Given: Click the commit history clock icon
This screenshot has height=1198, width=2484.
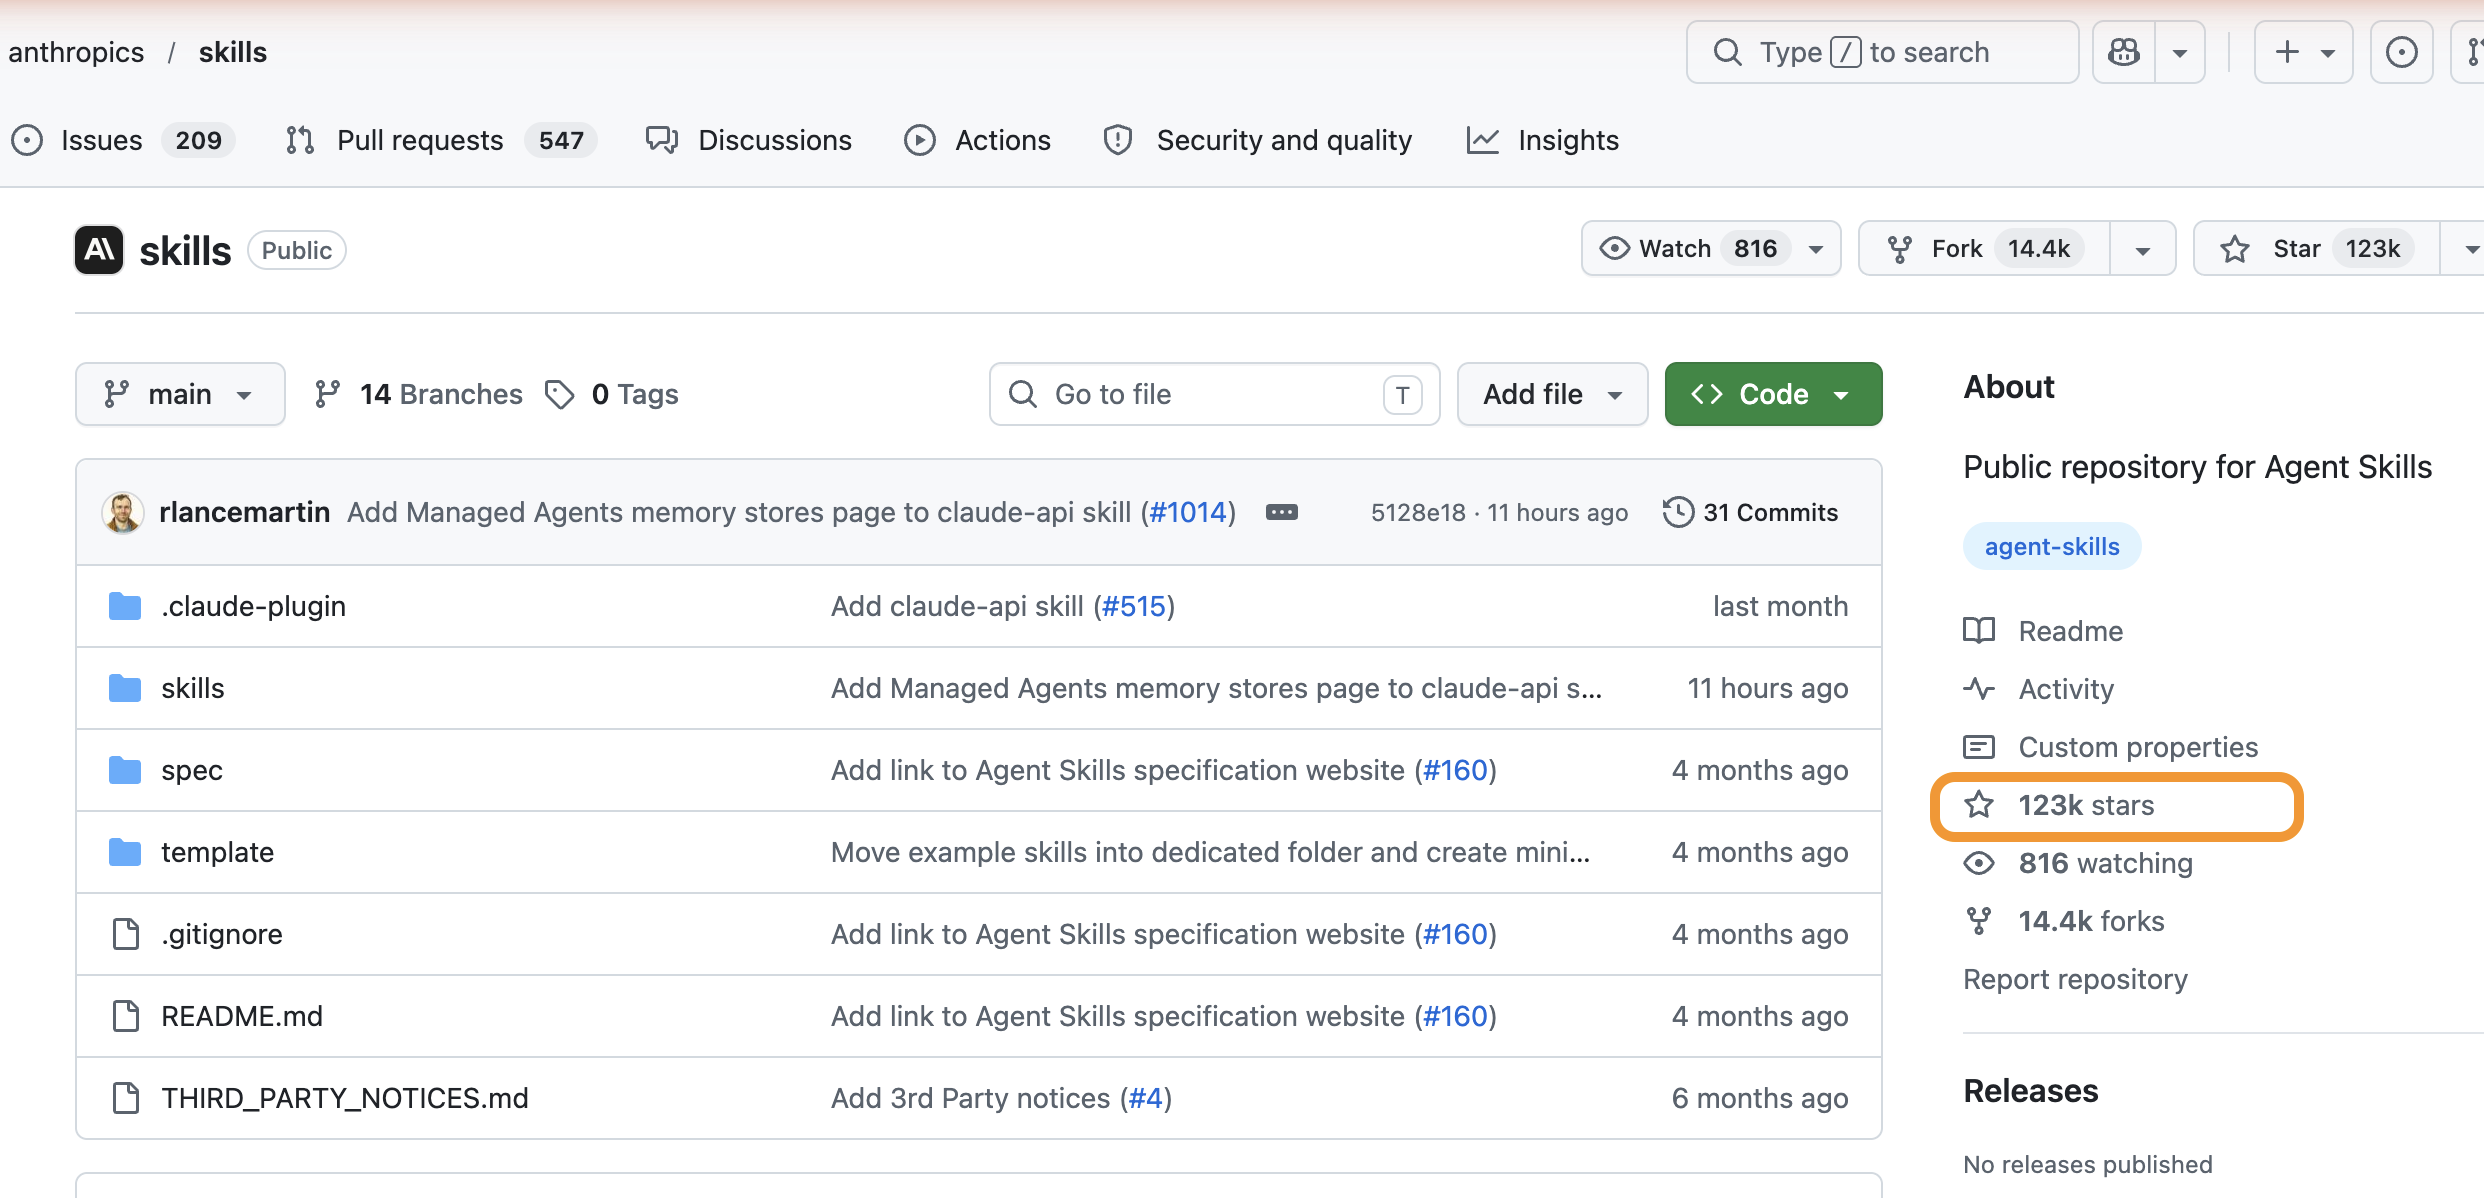Looking at the screenshot, I should click(1678, 512).
